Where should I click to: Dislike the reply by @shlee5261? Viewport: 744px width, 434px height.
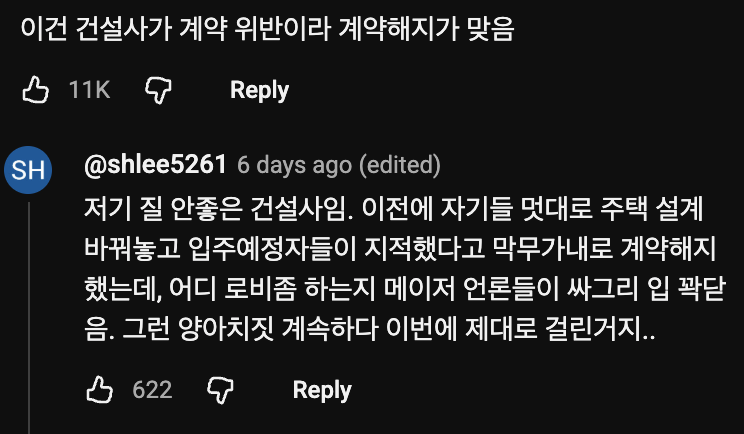point(221,390)
